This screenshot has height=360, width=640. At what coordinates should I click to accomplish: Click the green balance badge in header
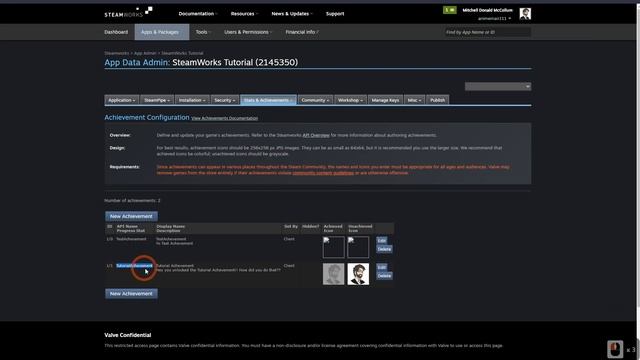pos(449,10)
